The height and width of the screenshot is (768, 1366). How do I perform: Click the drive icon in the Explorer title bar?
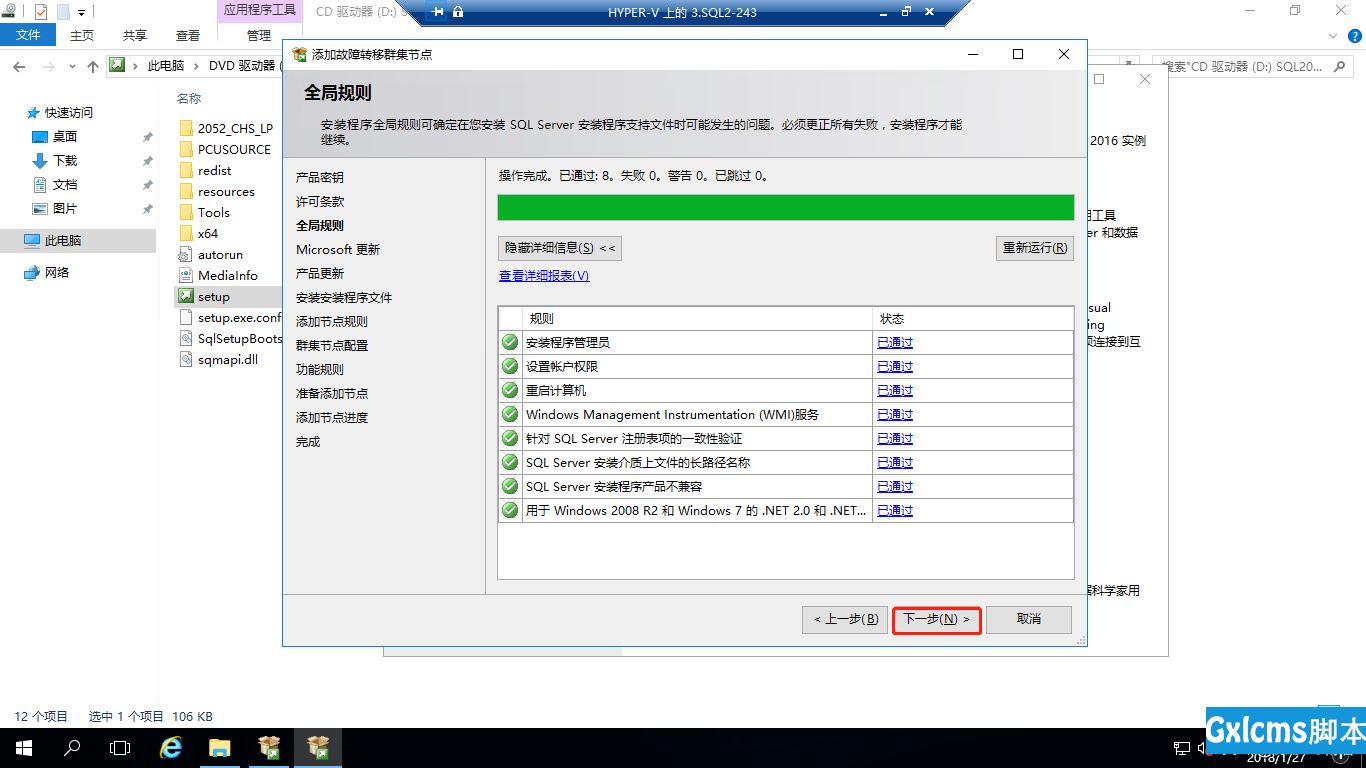pos(9,12)
